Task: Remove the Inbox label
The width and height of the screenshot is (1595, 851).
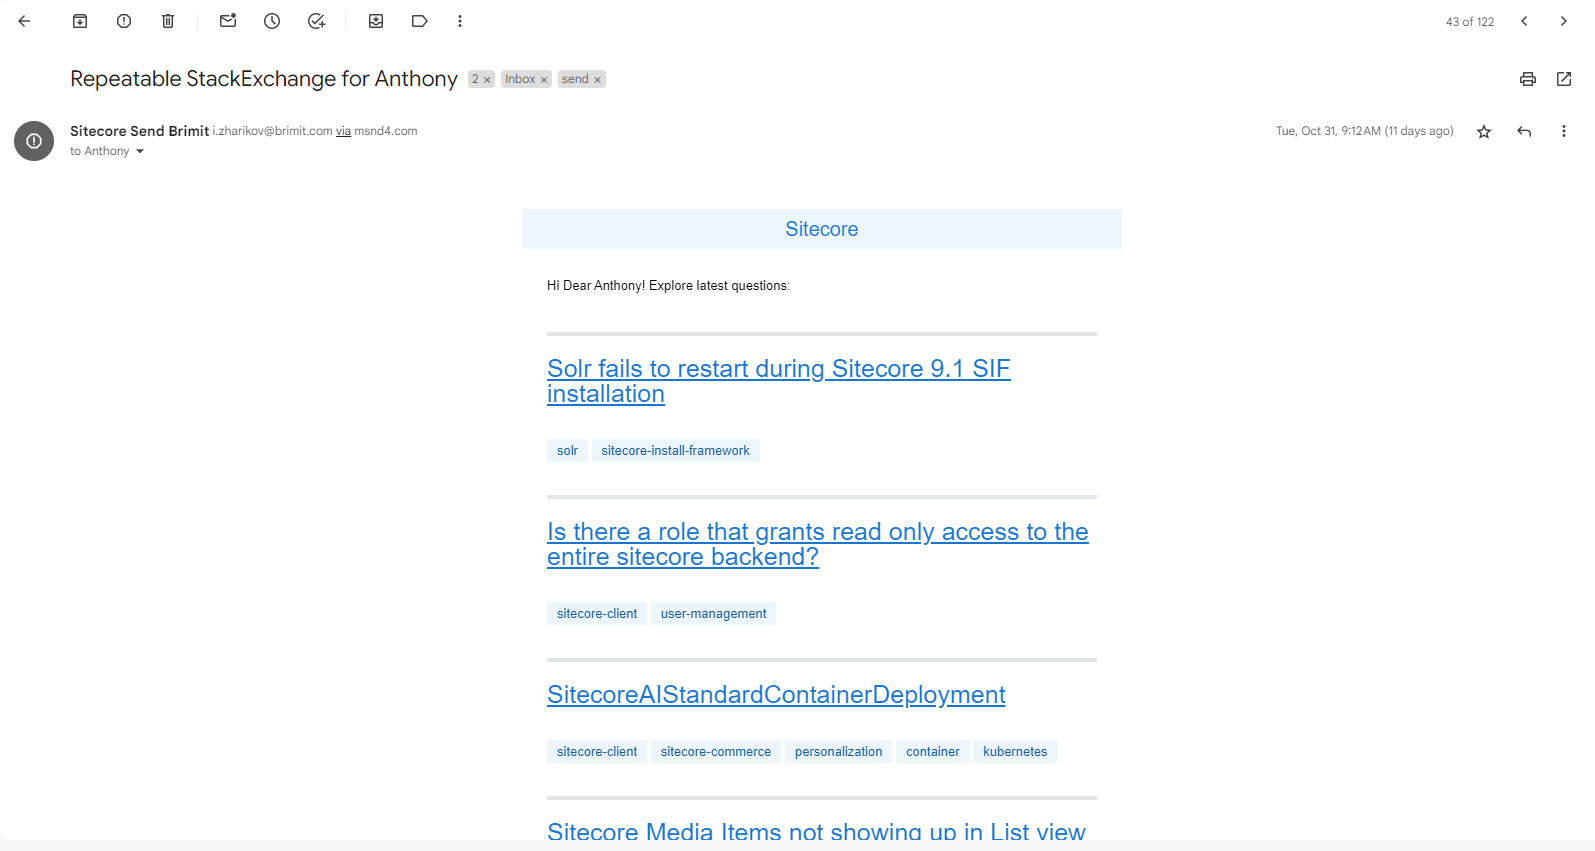Action: [544, 80]
